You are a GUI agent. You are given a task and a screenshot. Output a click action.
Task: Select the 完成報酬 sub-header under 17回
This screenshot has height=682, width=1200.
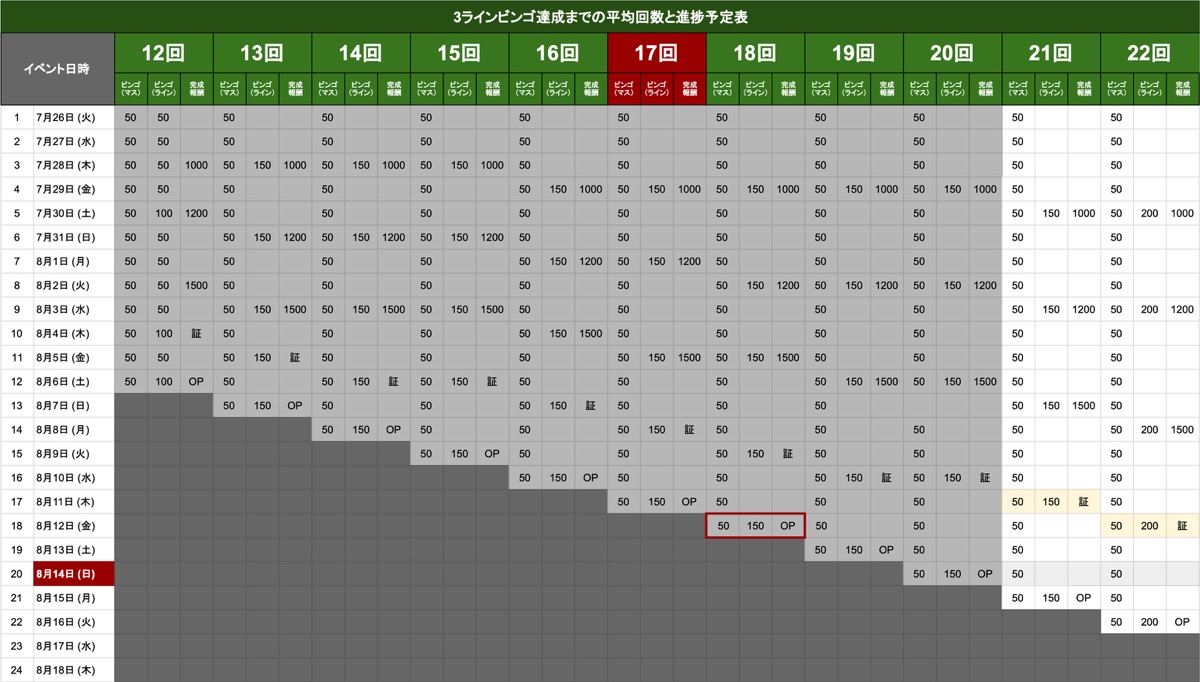689,89
